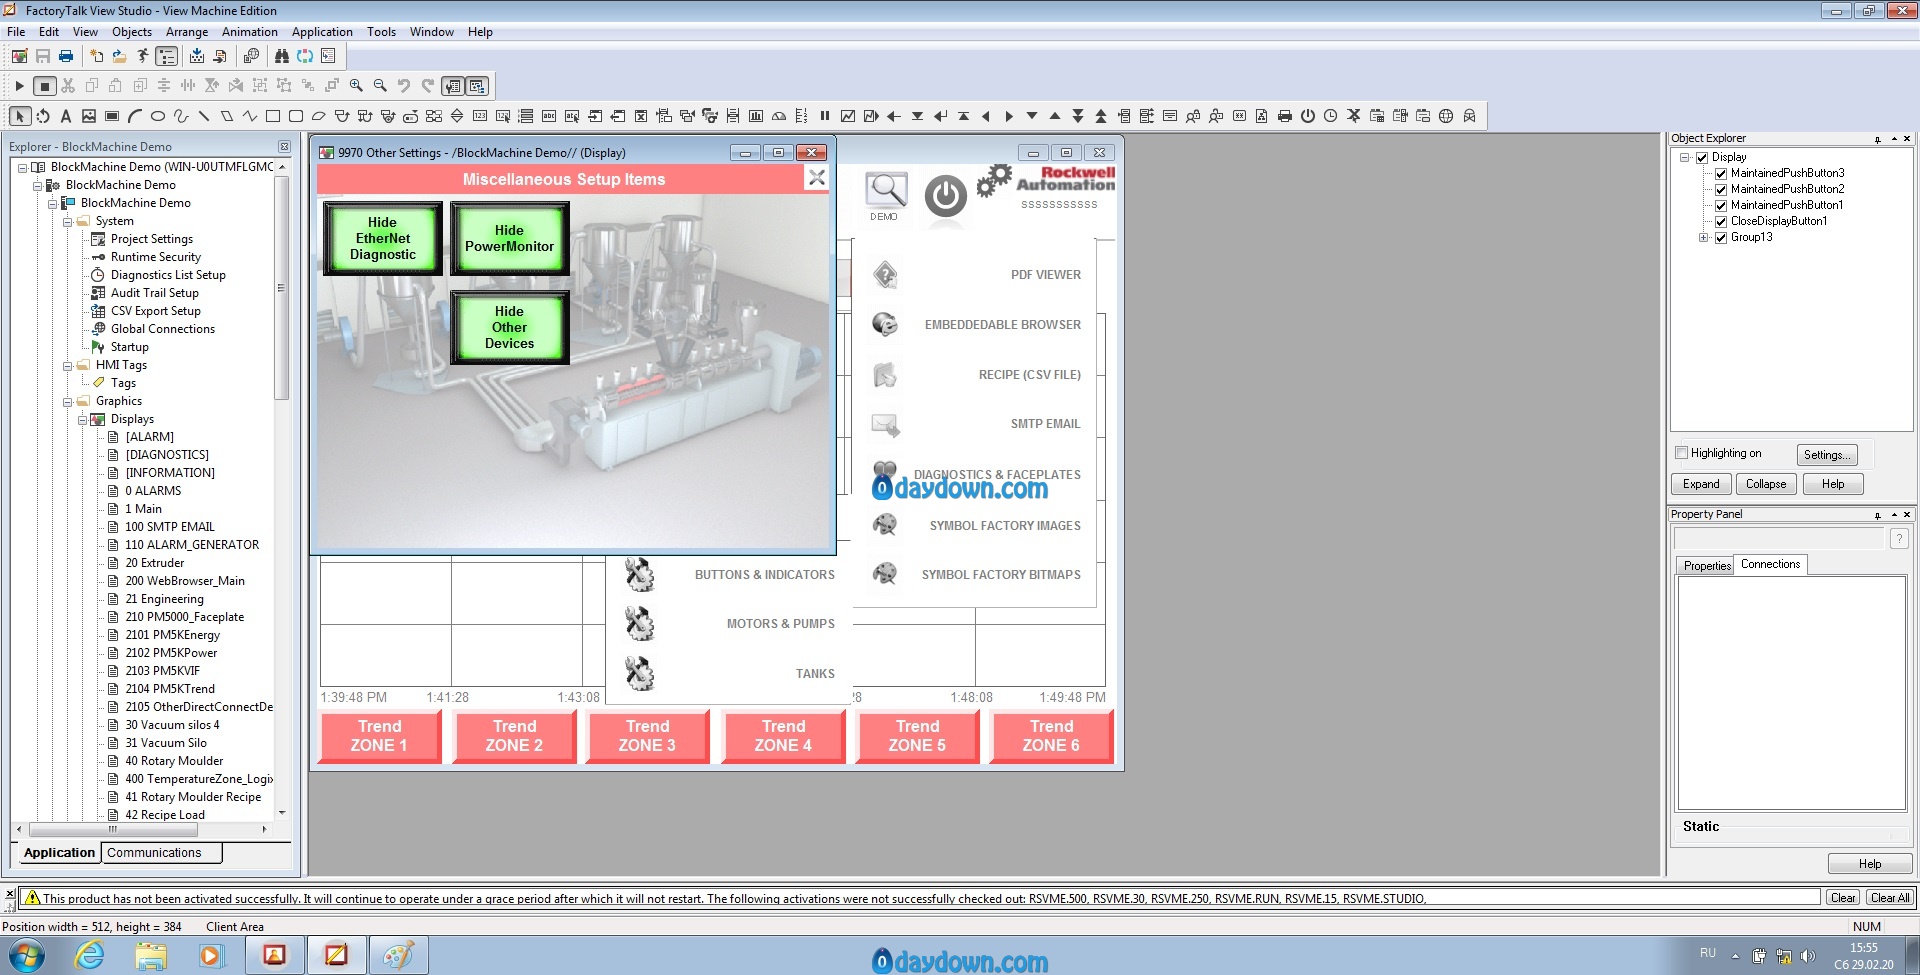The height and width of the screenshot is (975, 1920).
Task: Click the Save icon in the toolbar
Action: click(x=43, y=56)
